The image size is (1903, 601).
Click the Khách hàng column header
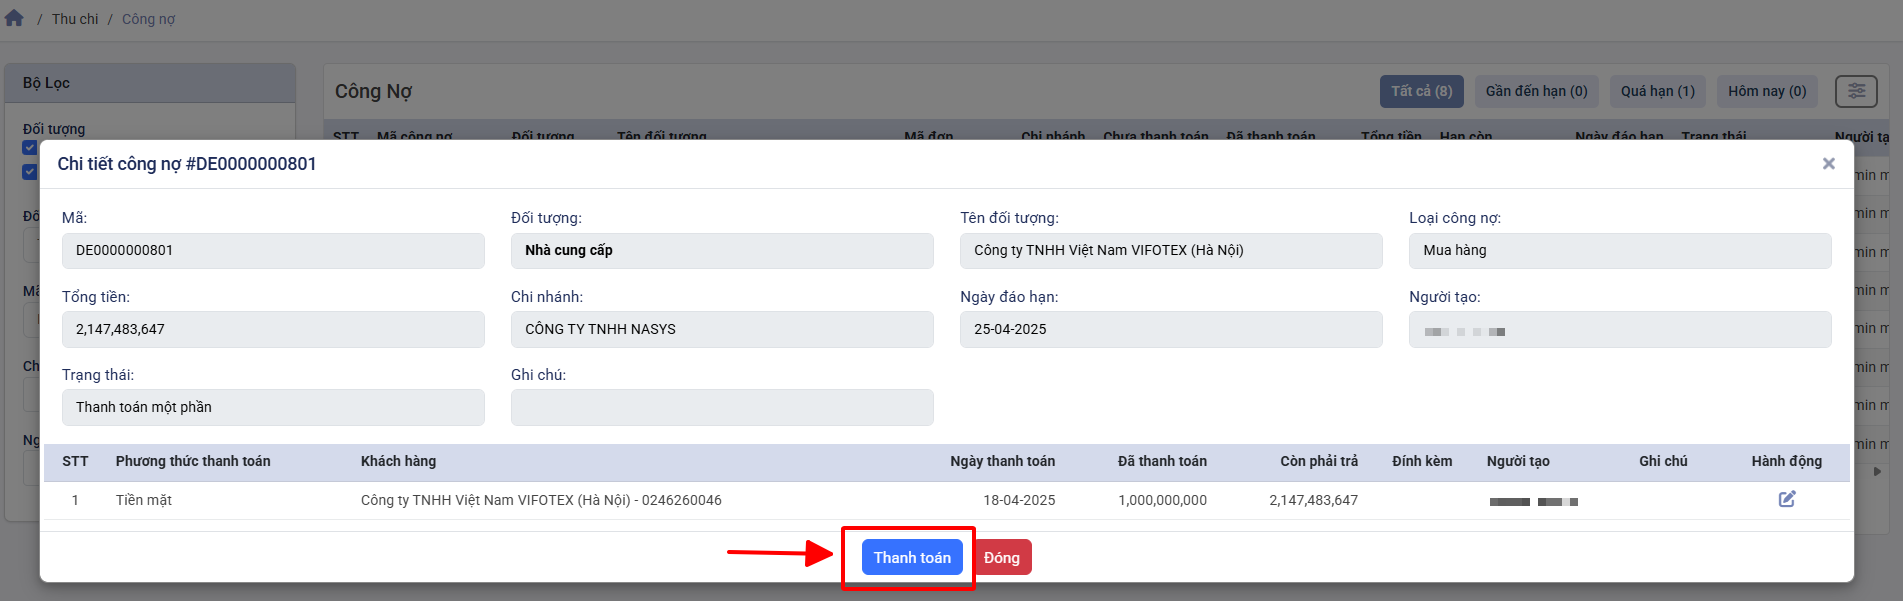pos(398,461)
